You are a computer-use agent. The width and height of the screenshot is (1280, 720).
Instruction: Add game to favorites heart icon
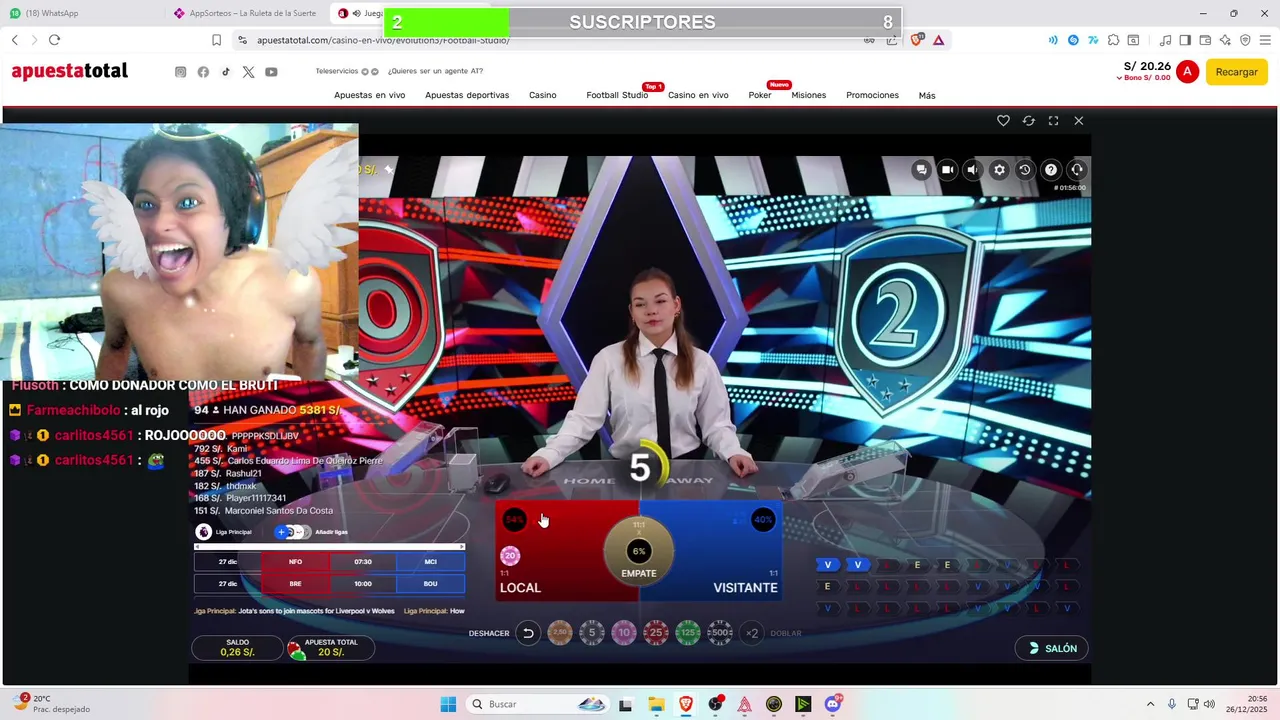[1003, 120]
